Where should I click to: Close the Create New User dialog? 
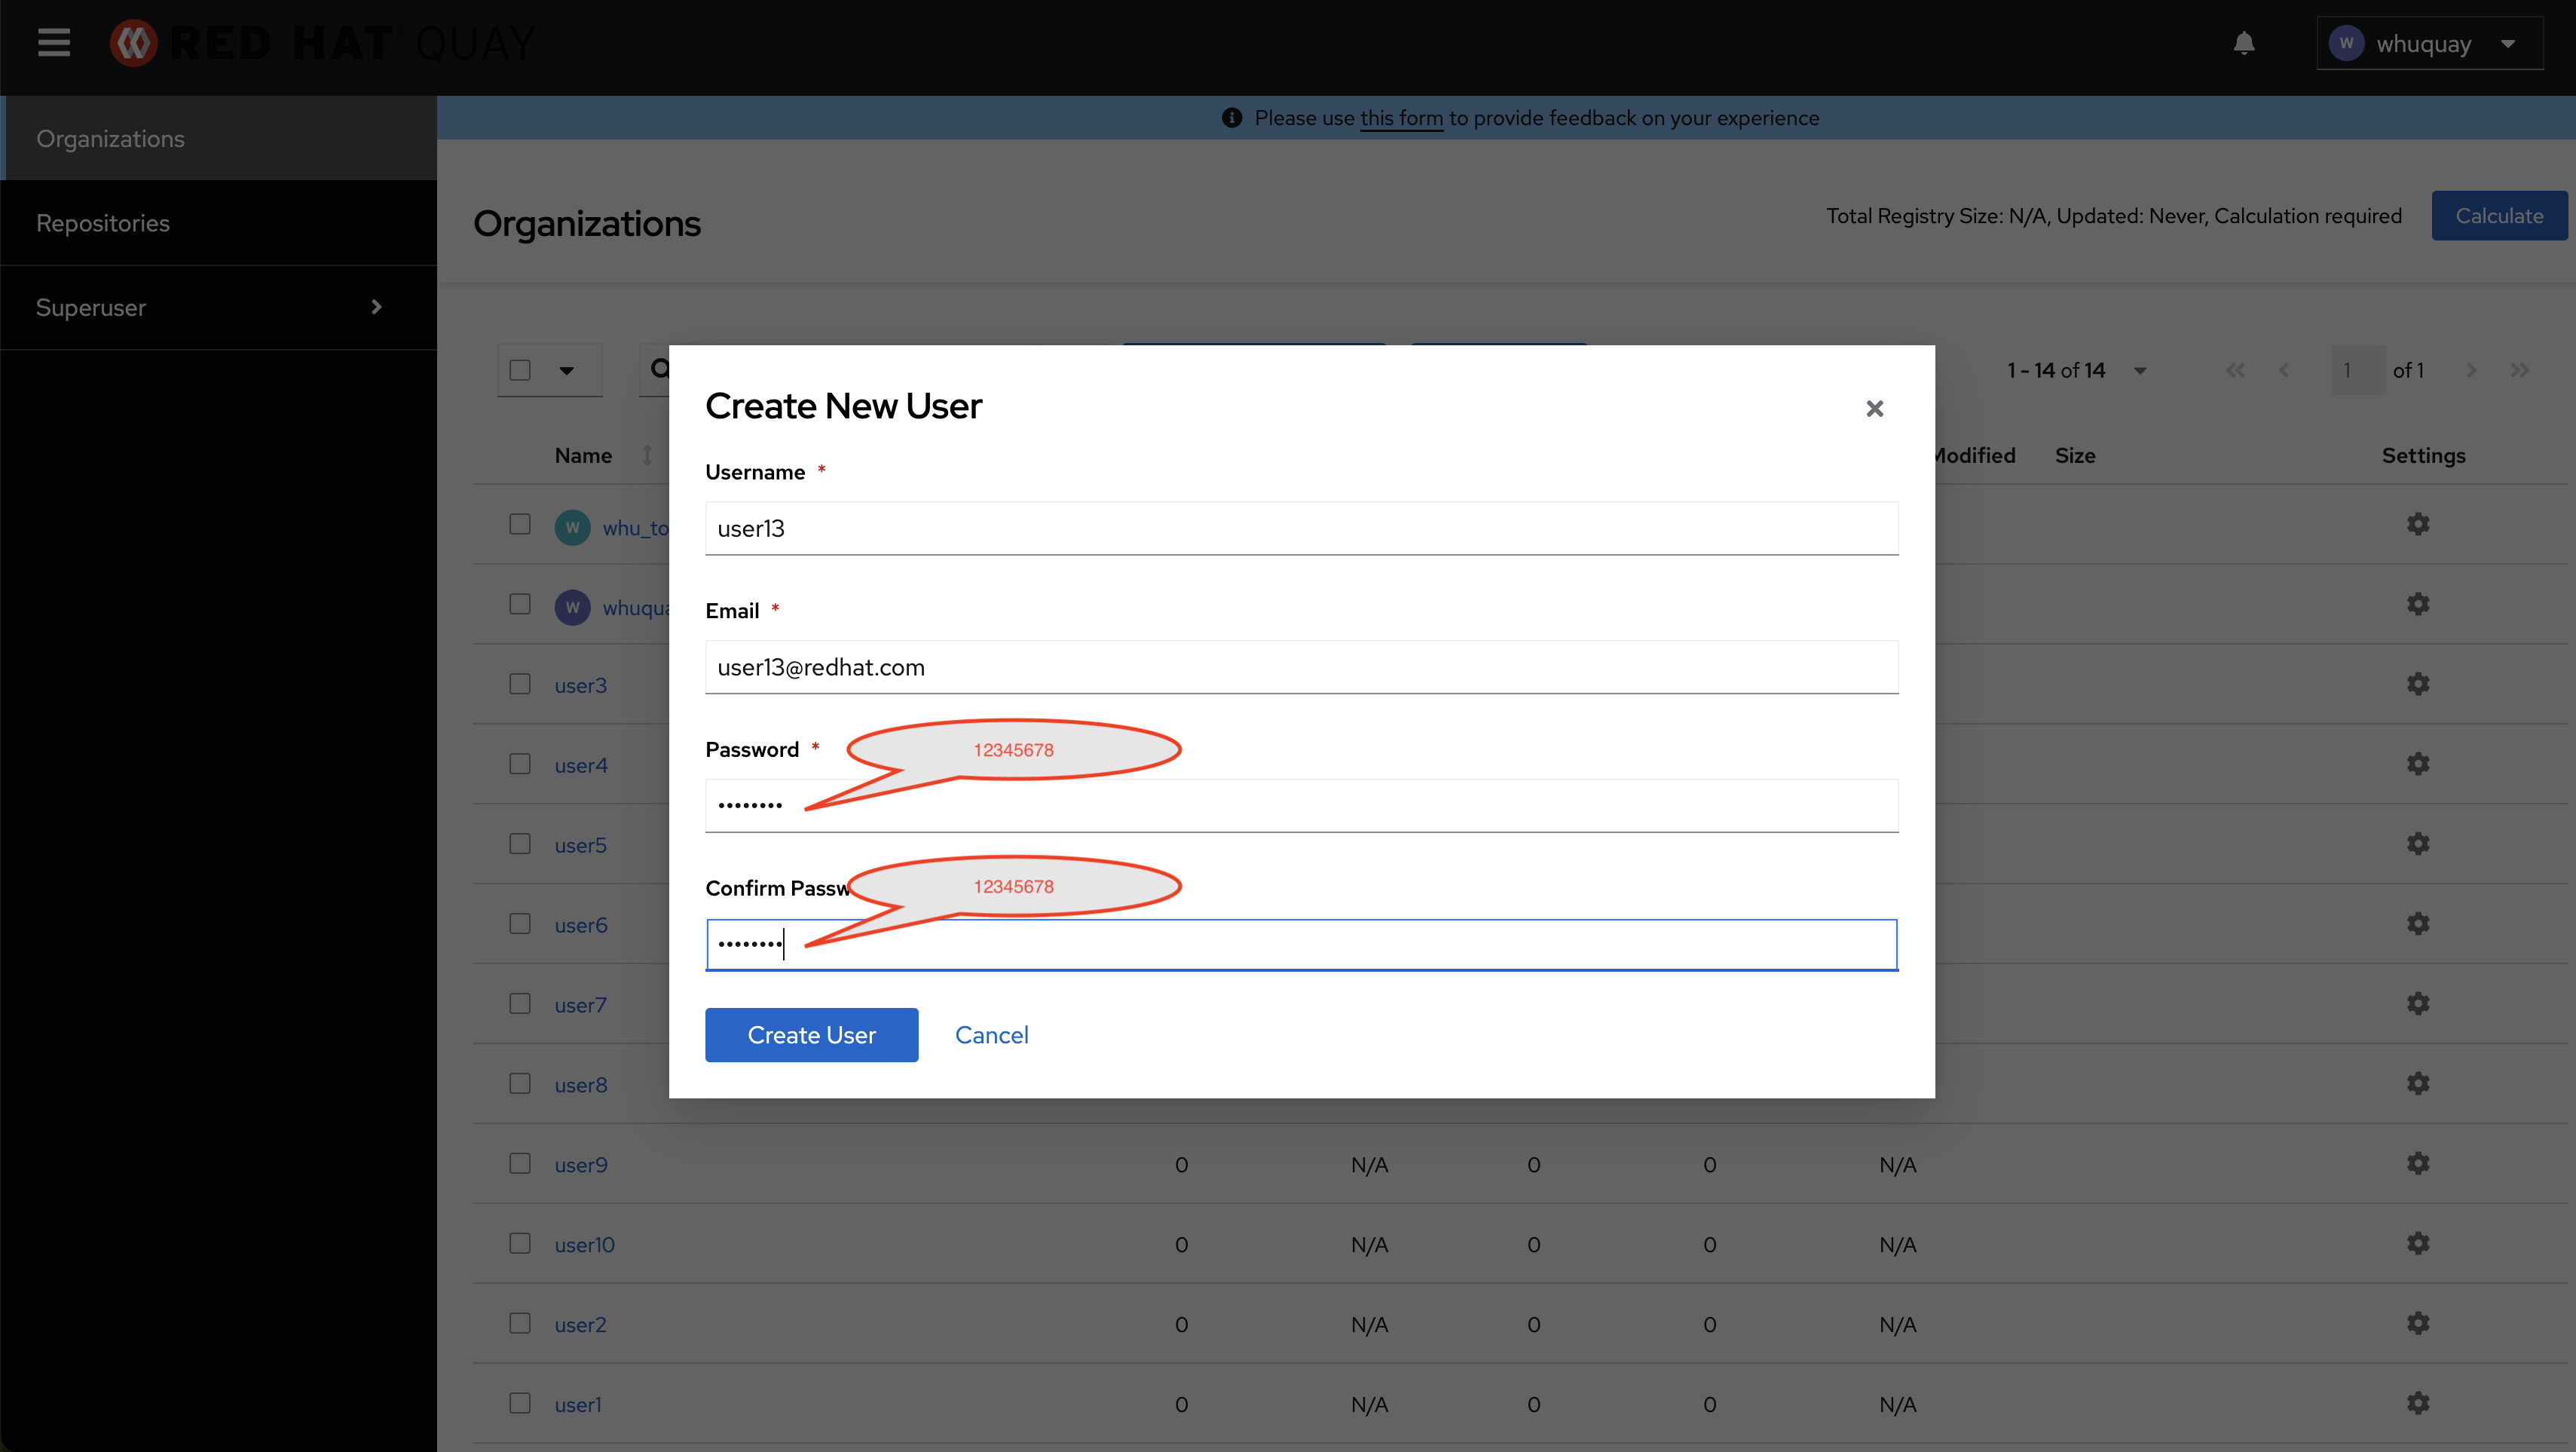[x=1874, y=408]
